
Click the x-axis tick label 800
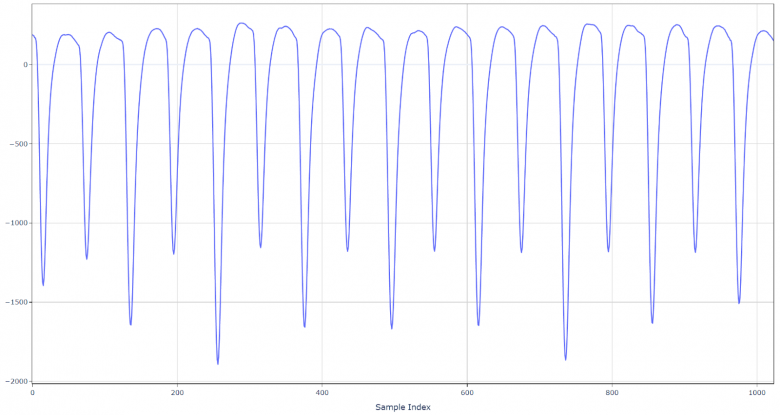click(612, 392)
